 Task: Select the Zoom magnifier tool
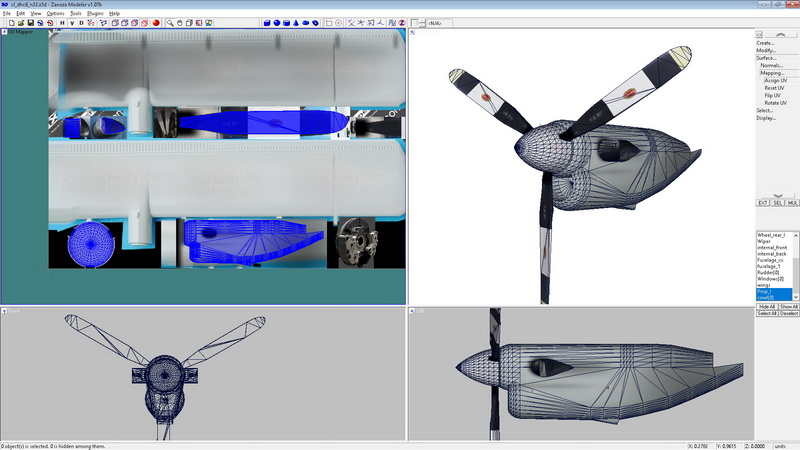click(x=171, y=22)
